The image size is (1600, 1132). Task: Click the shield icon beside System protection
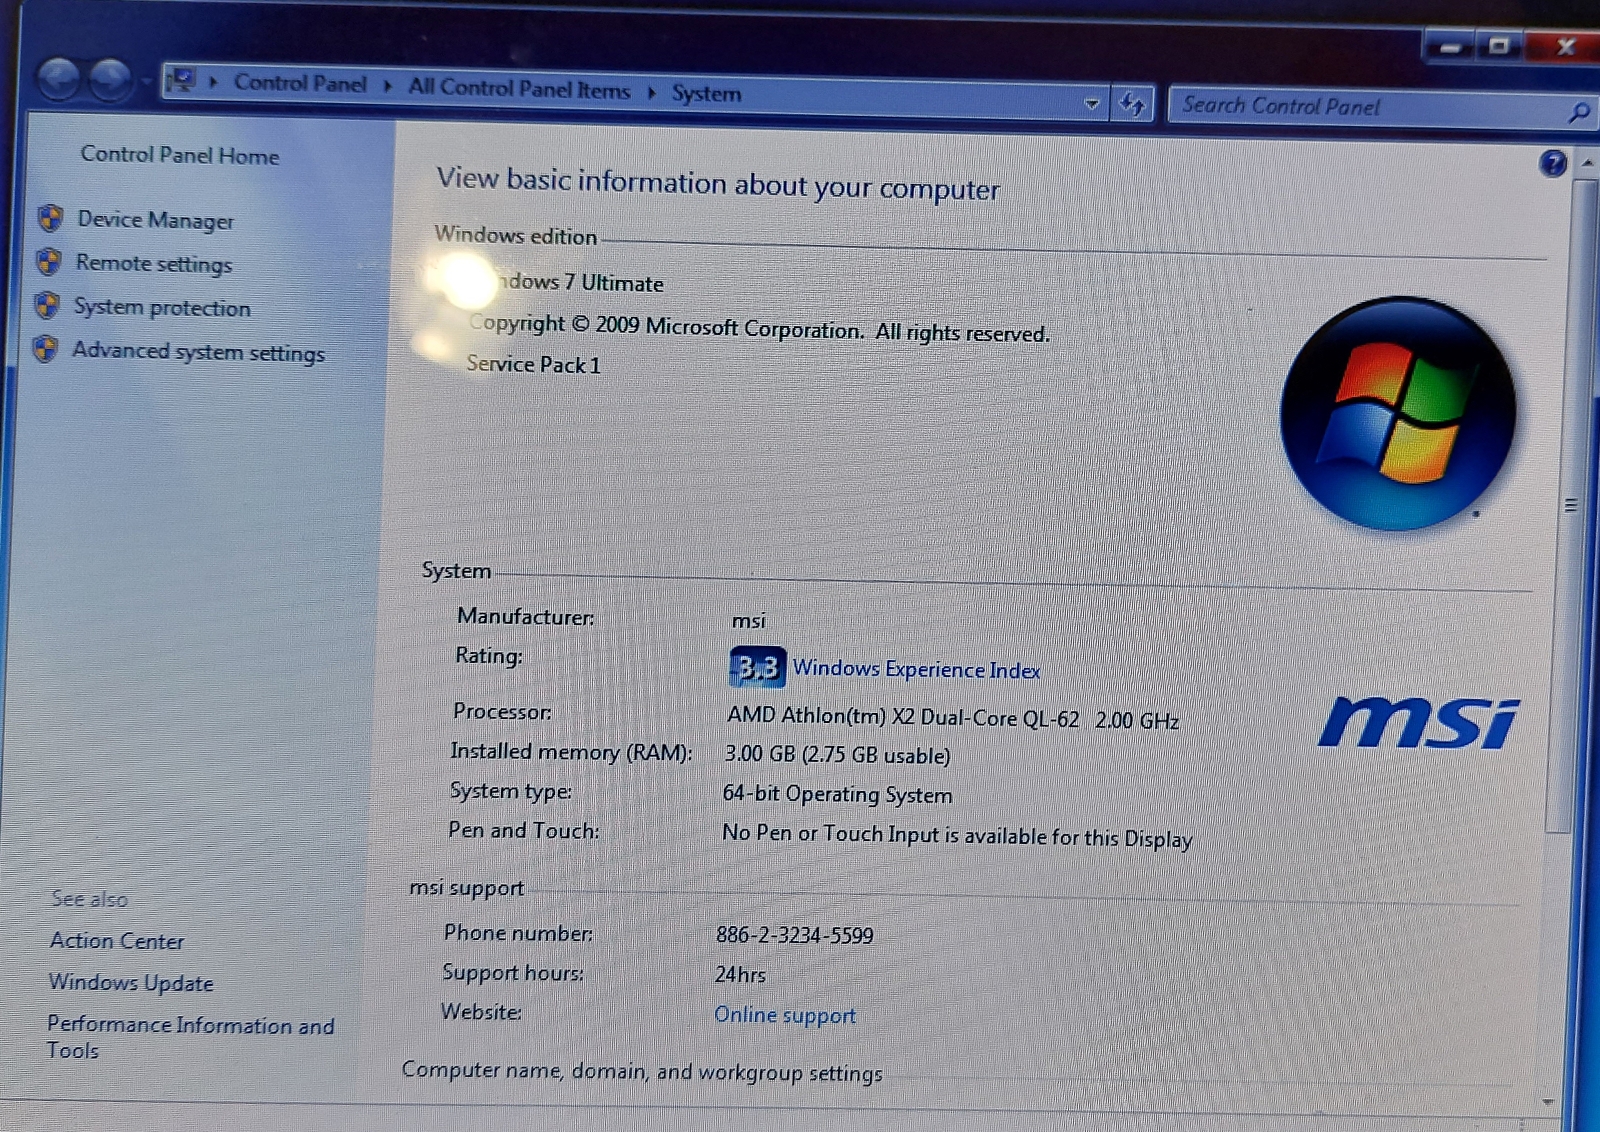coord(46,304)
